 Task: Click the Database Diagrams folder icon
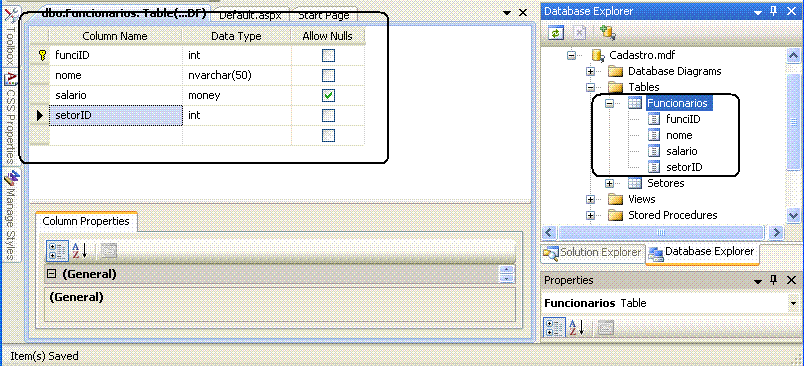pos(615,71)
